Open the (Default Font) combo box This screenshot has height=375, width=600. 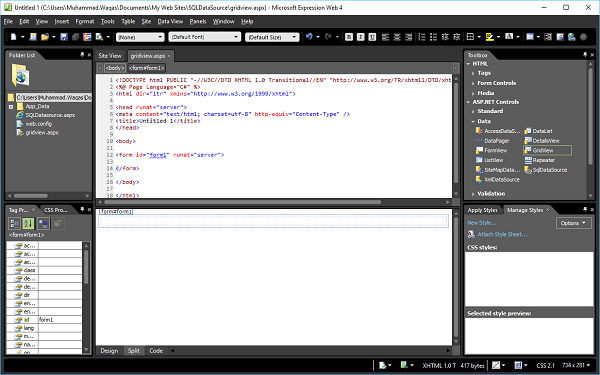point(205,37)
